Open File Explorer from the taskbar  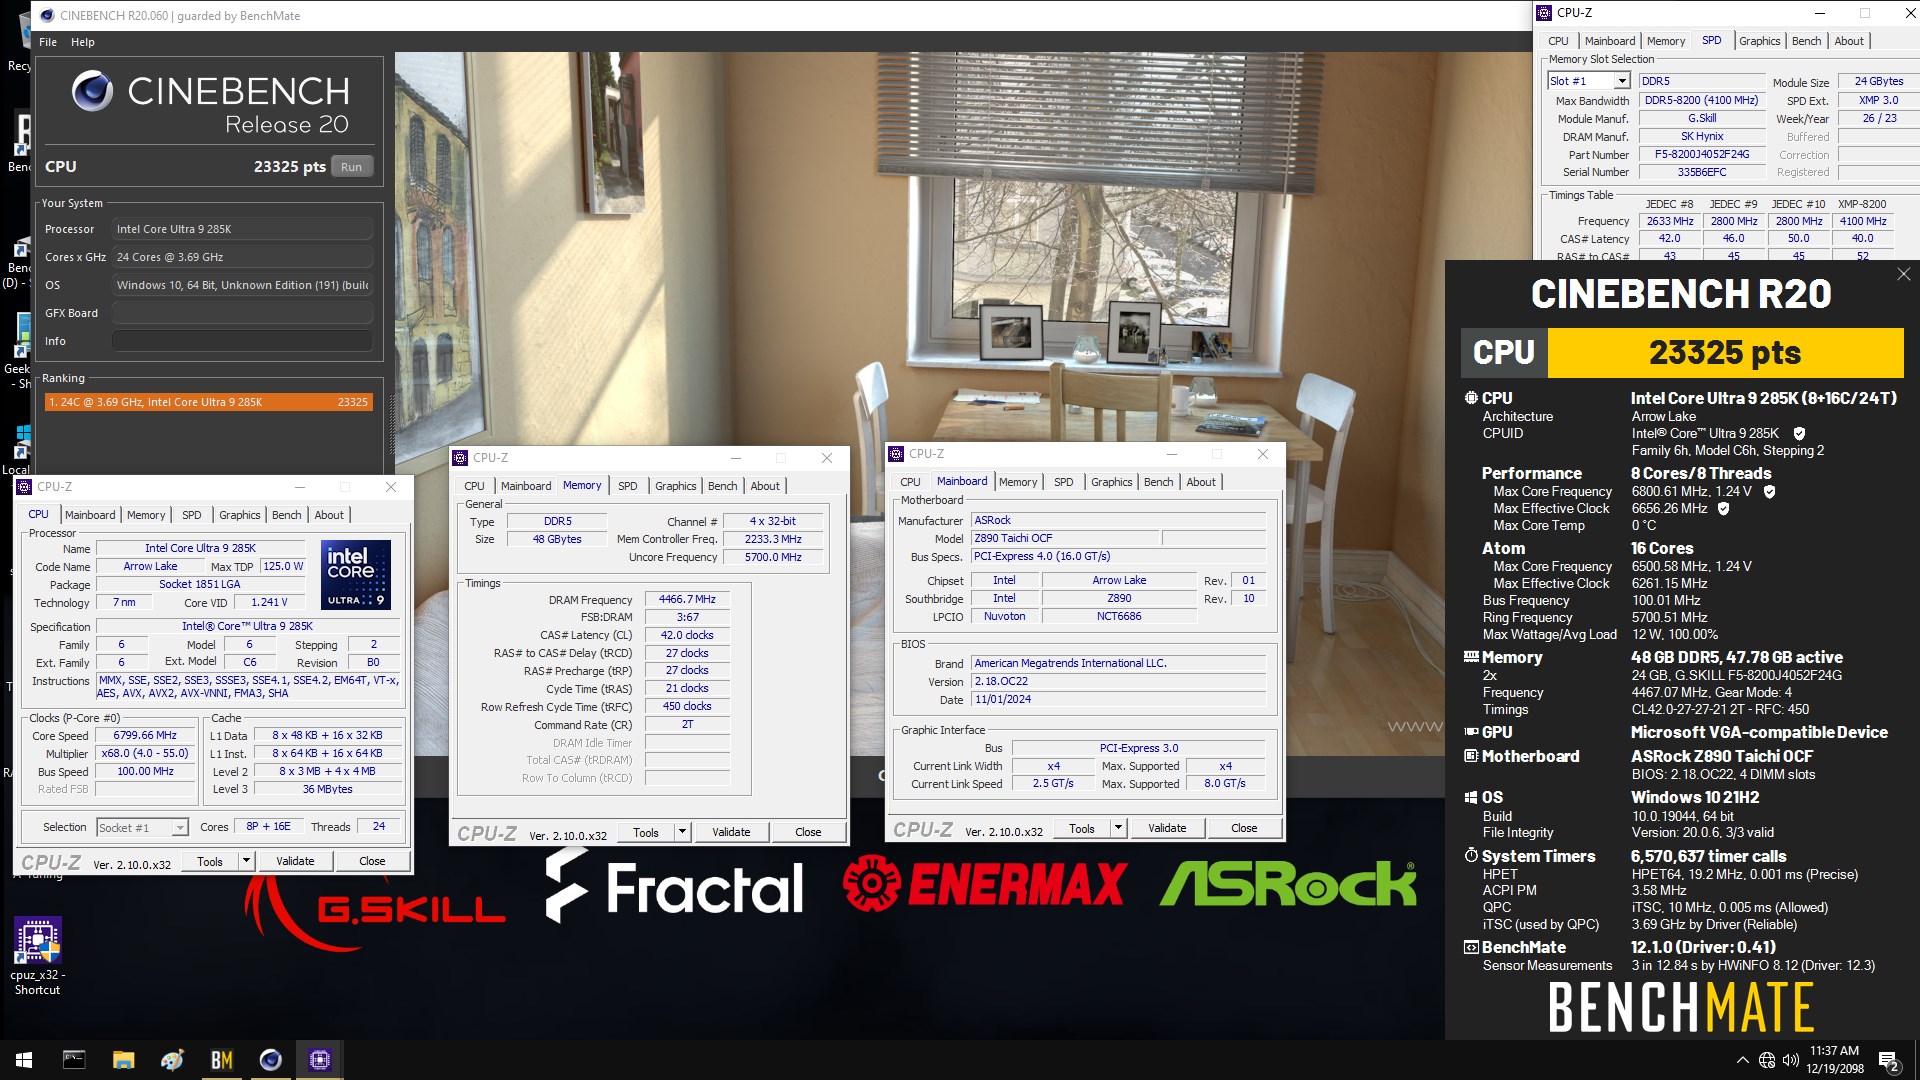(123, 1060)
